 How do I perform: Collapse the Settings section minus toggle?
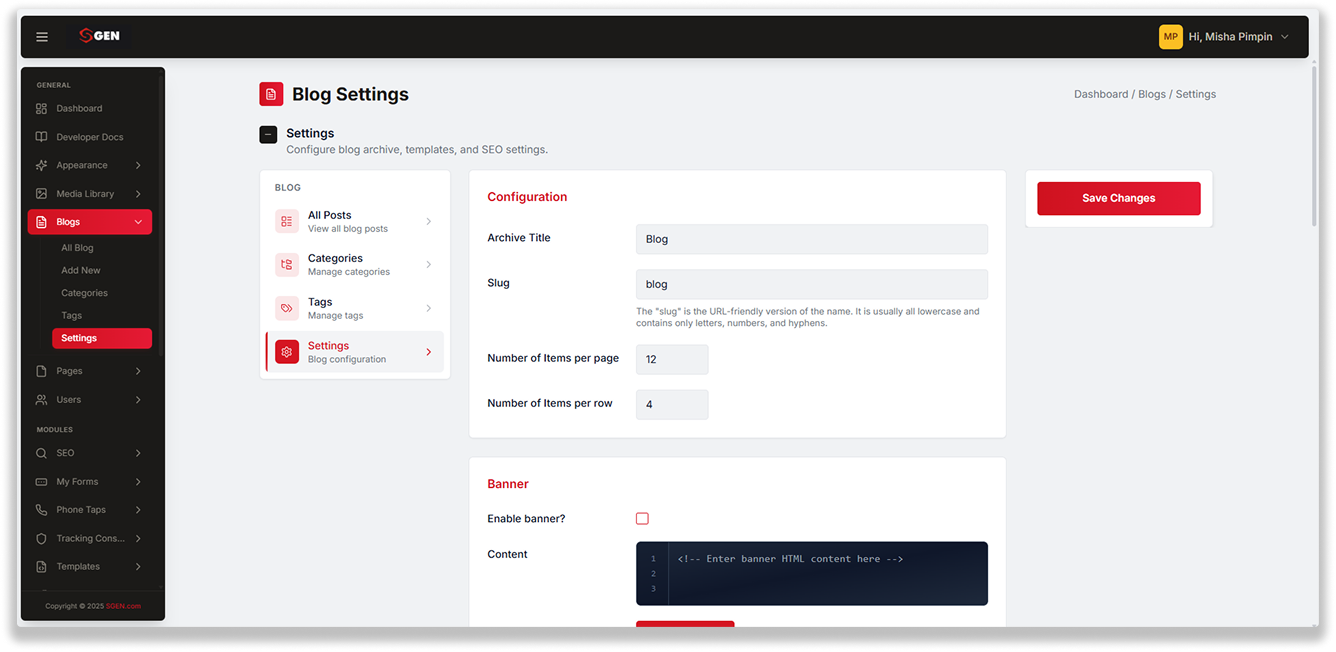(x=268, y=134)
